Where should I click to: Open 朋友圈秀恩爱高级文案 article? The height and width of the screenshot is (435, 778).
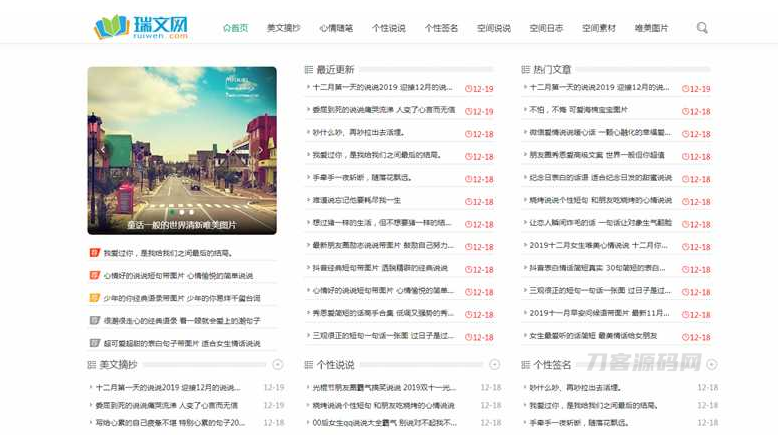(597, 155)
